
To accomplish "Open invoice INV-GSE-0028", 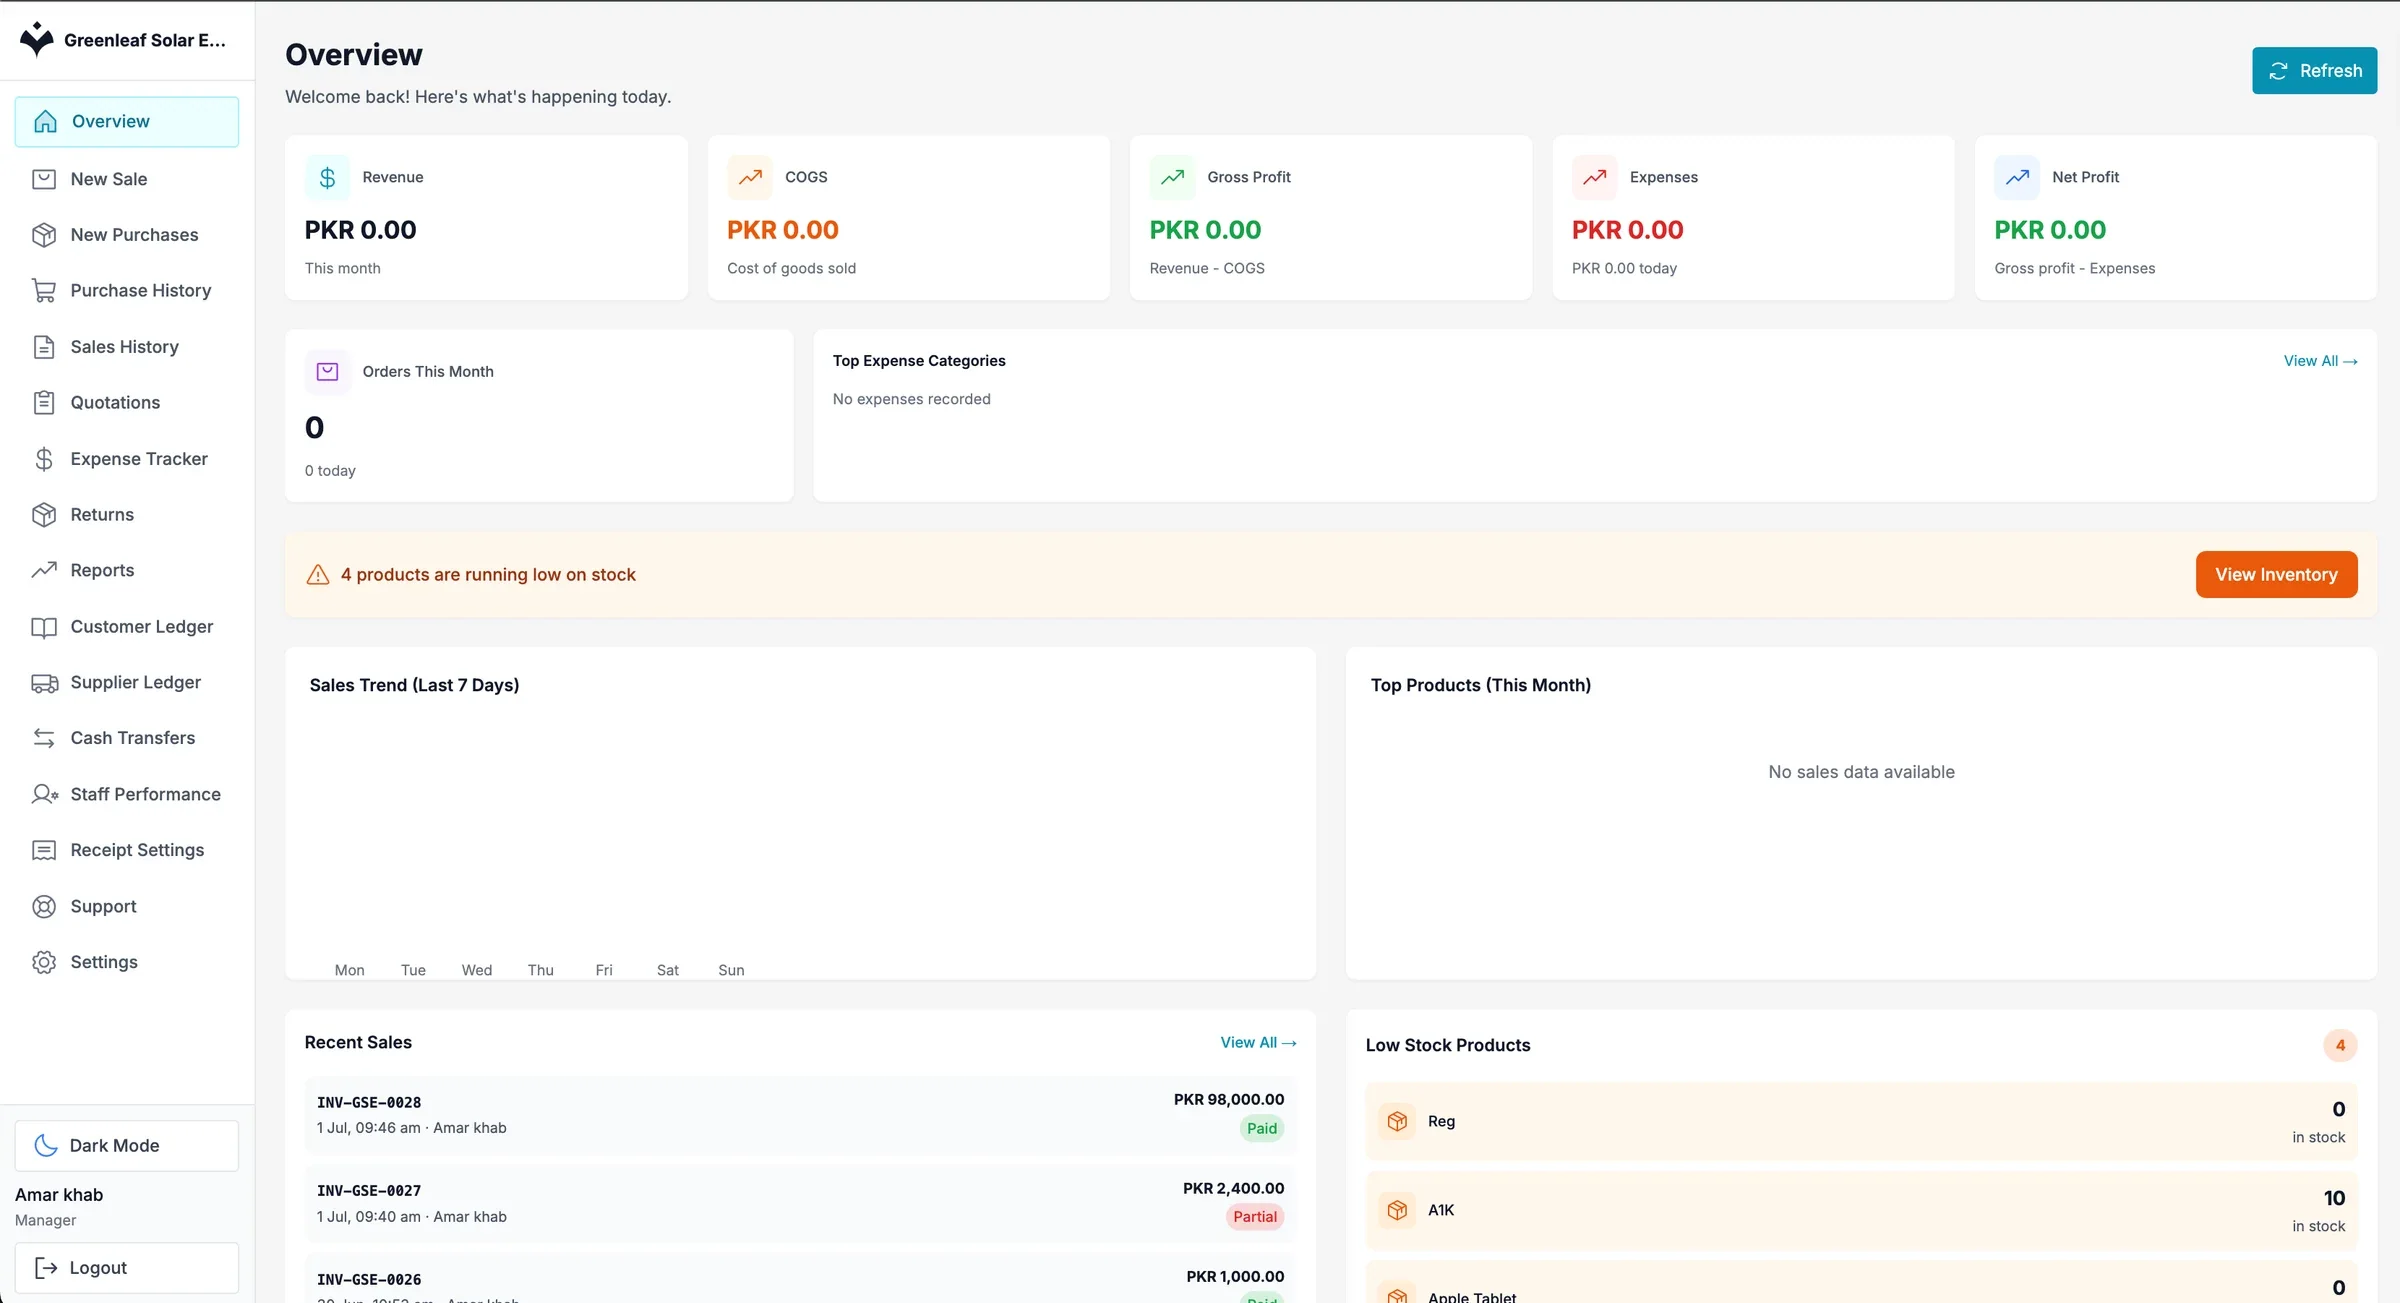I will pyautogui.click(x=800, y=1116).
